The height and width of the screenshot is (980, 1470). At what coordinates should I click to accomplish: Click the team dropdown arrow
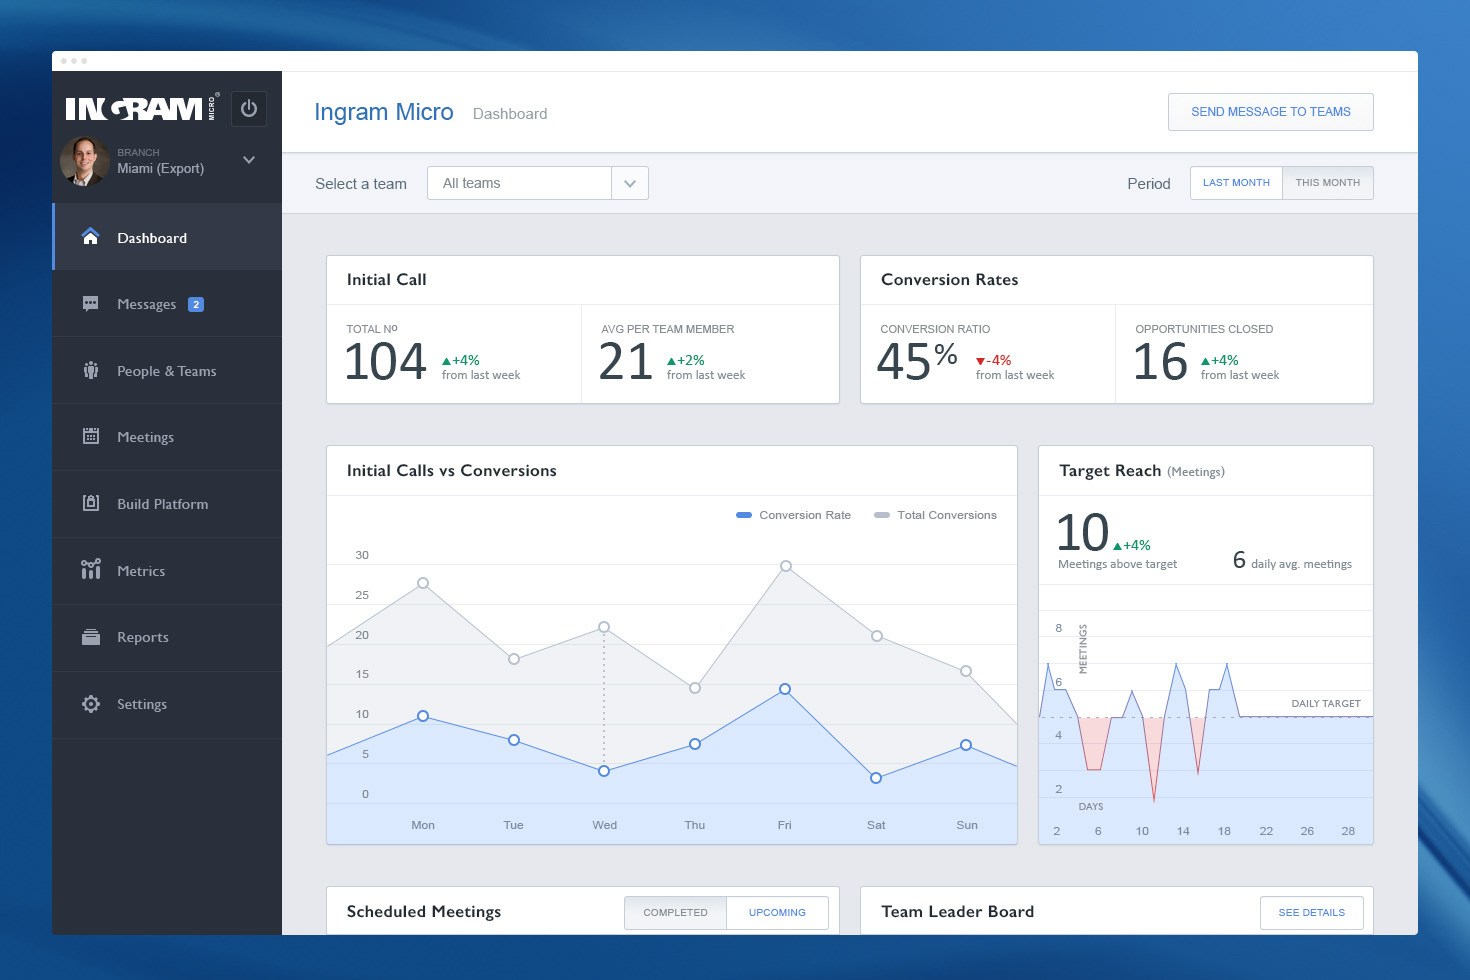tap(630, 183)
